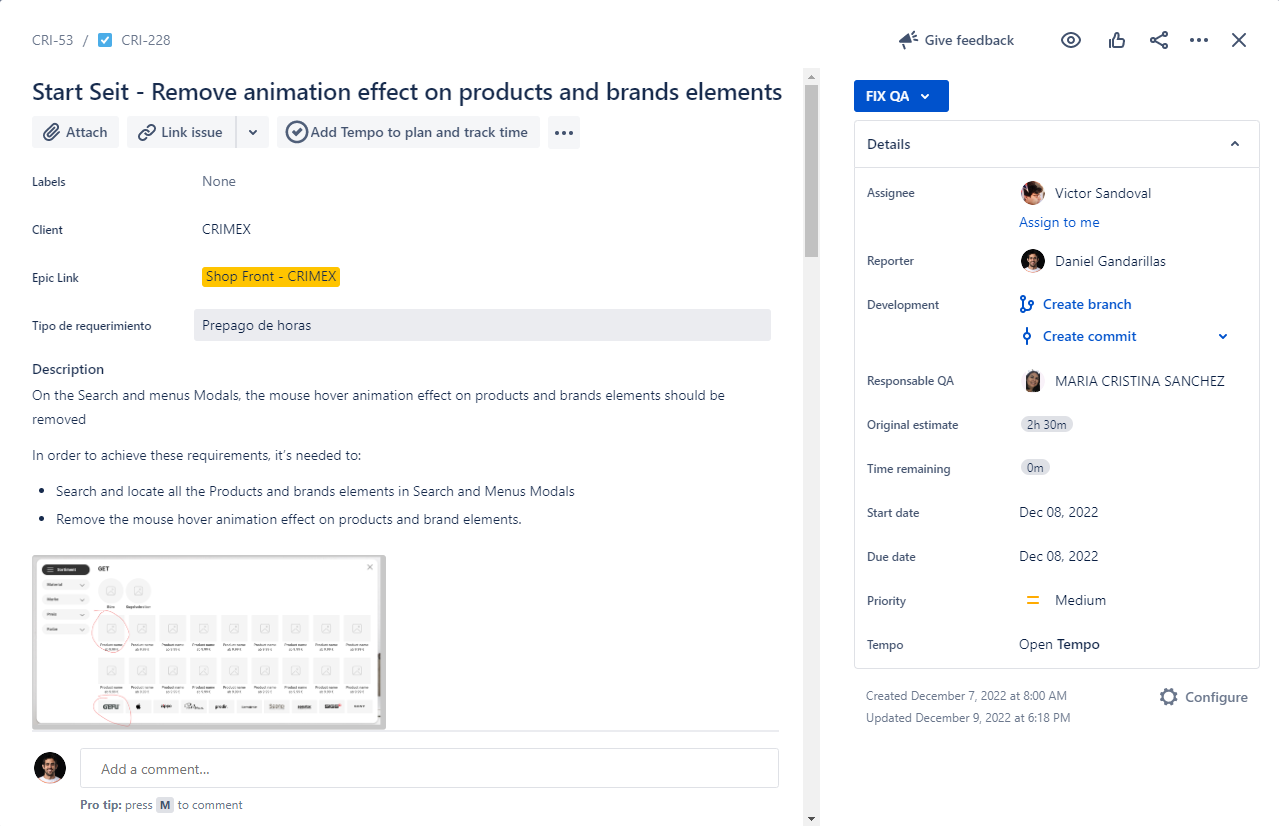Screen dimensions: 1279x826
Task: Click the Shop Front - CRIMEX epic label
Action: pyautogui.click(x=271, y=277)
